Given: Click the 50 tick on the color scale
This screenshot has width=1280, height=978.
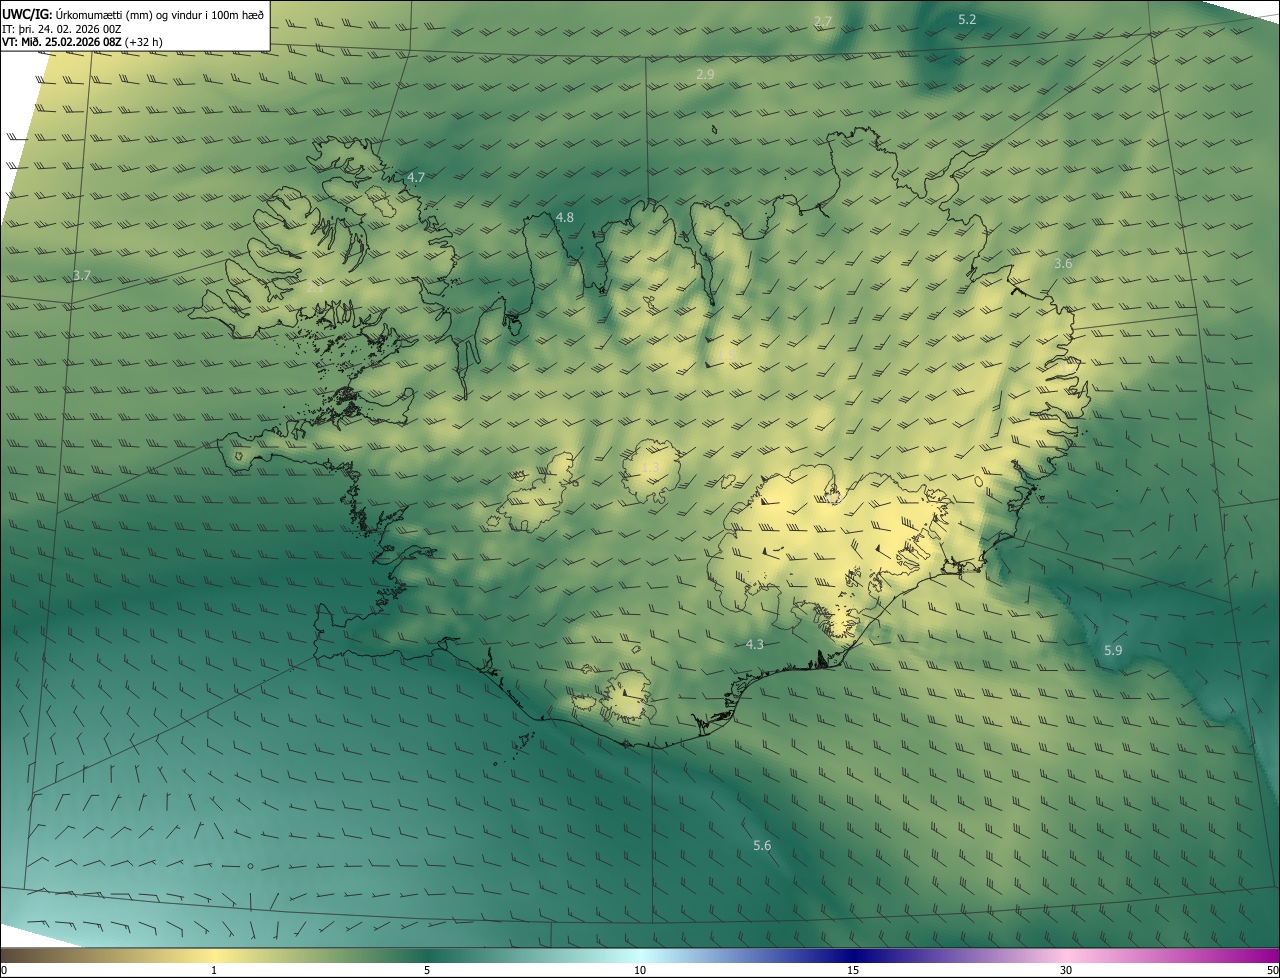Looking at the screenshot, I should [1272, 970].
